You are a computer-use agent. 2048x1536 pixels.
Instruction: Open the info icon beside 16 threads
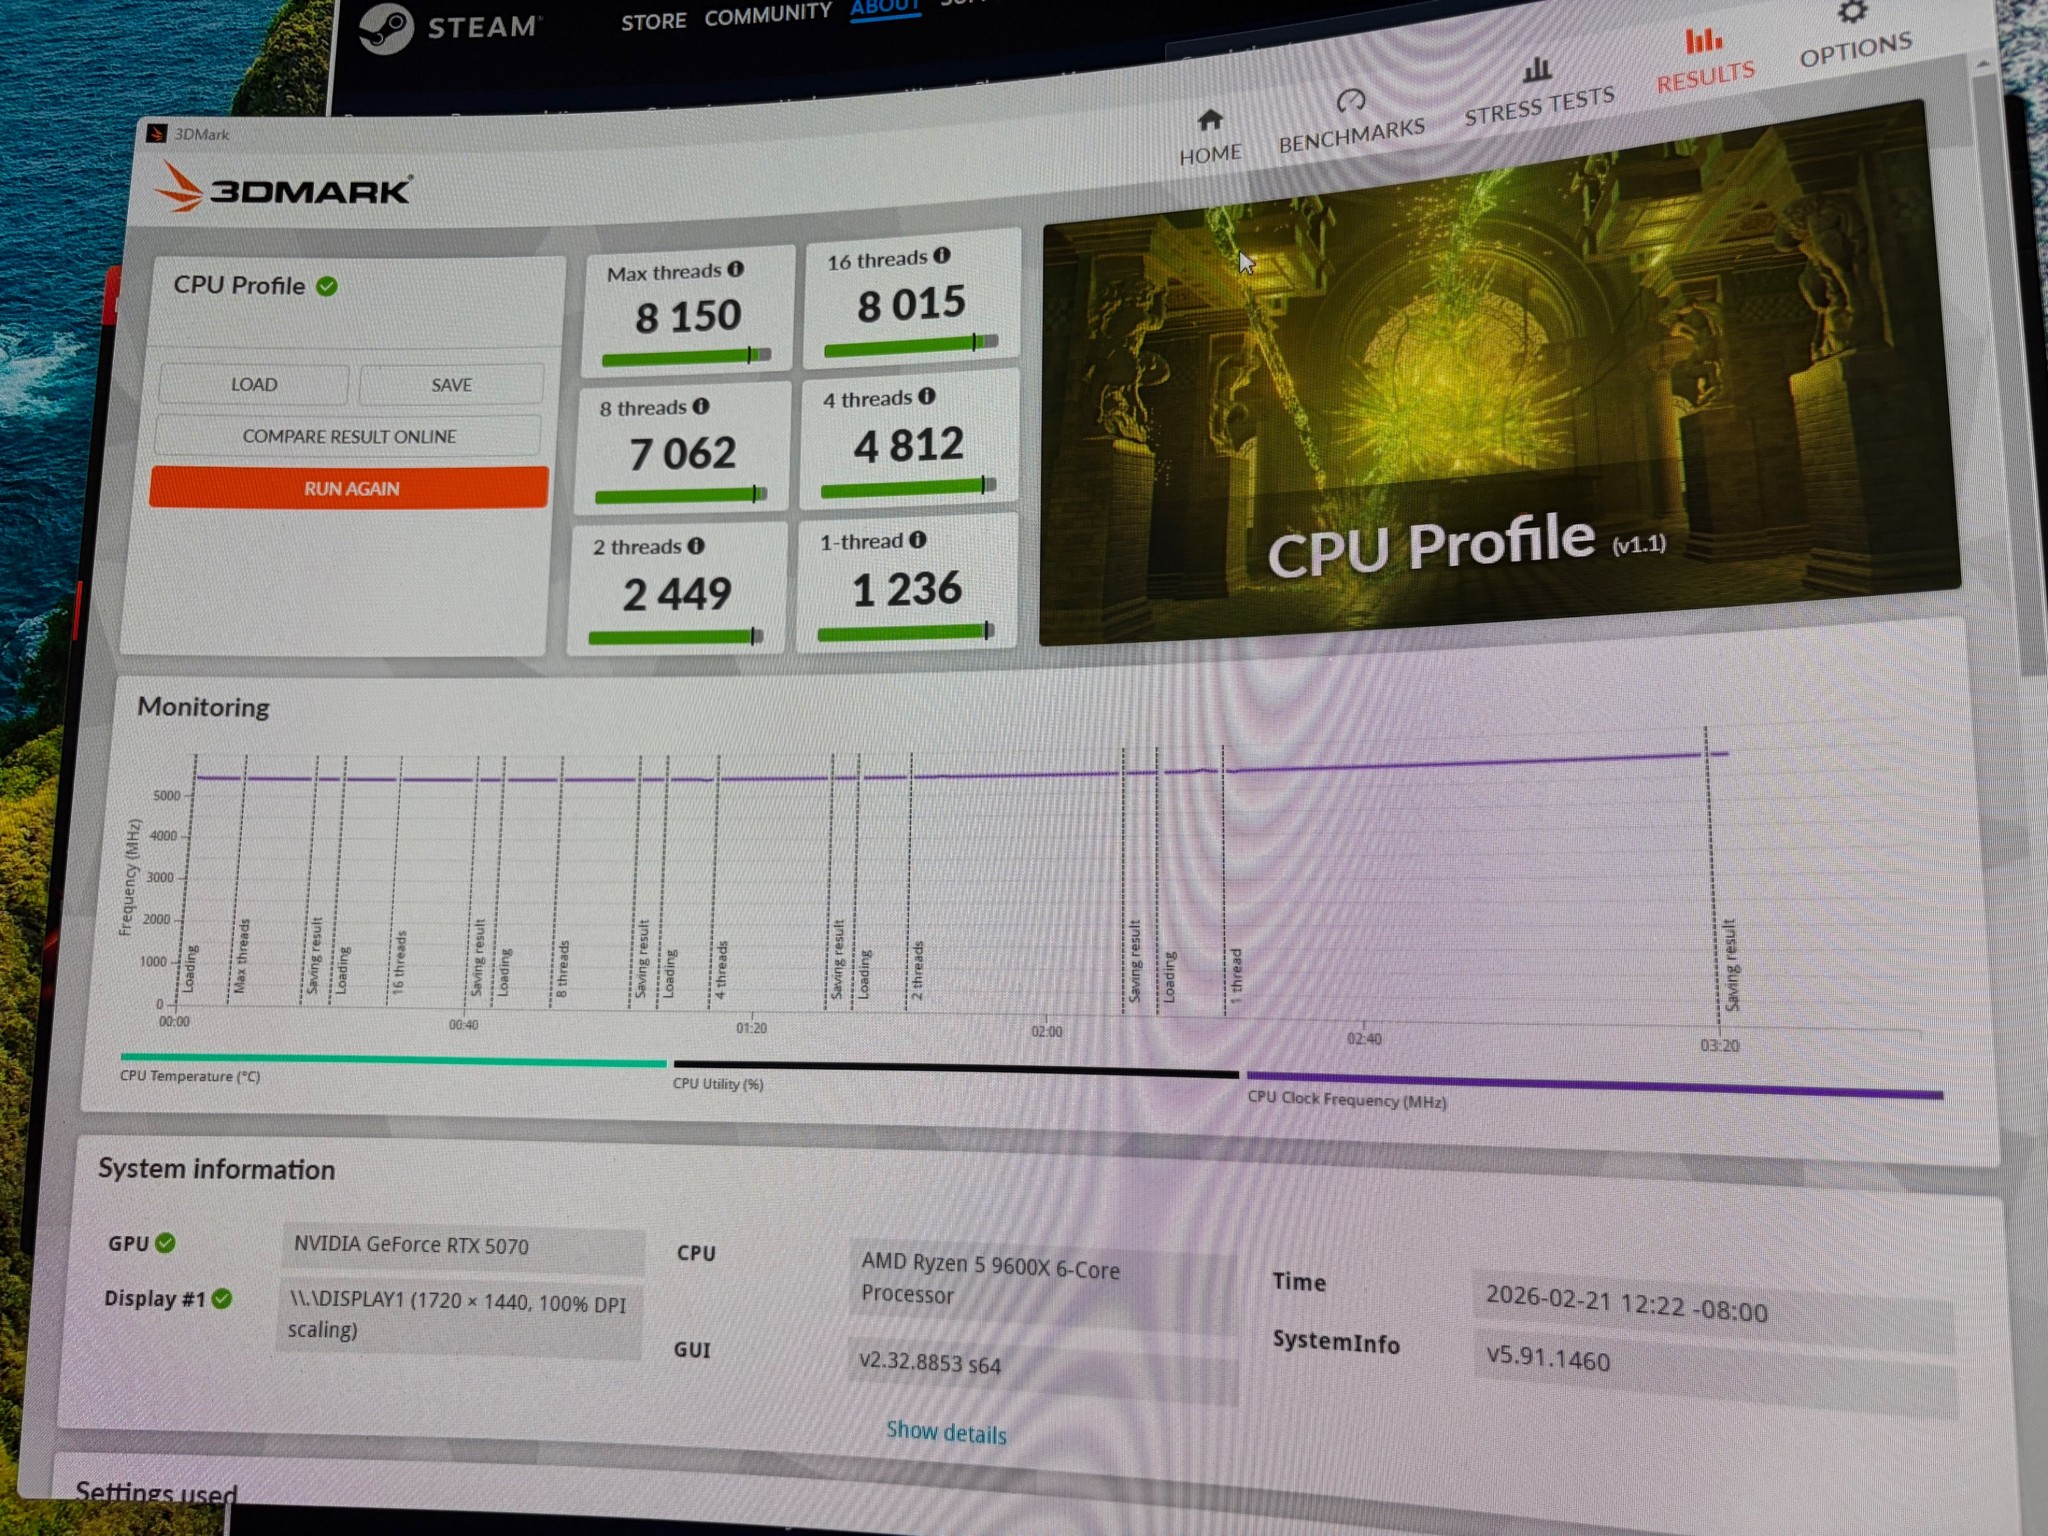point(942,256)
